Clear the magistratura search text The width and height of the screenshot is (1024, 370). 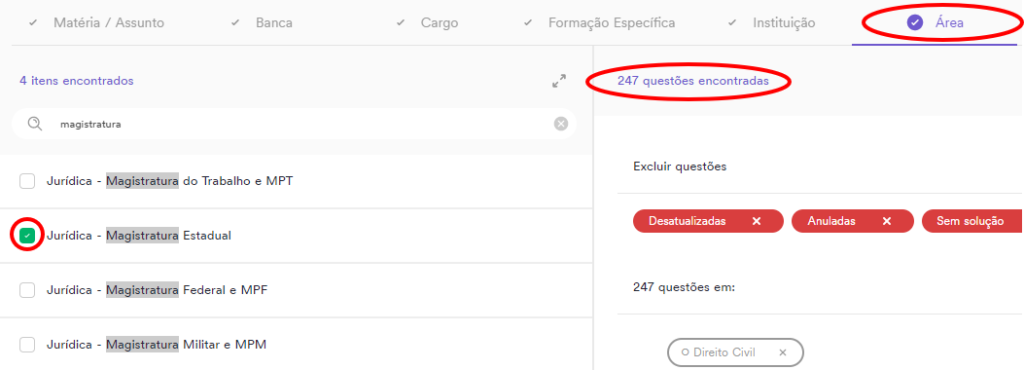click(560, 124)
